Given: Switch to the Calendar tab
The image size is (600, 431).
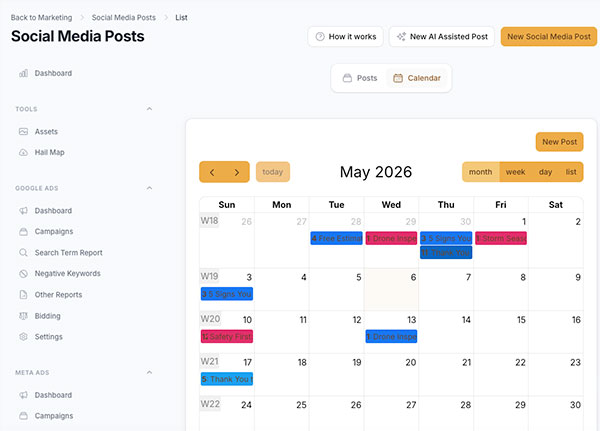Looking at the screenshot, I should (x=417, y=78).
